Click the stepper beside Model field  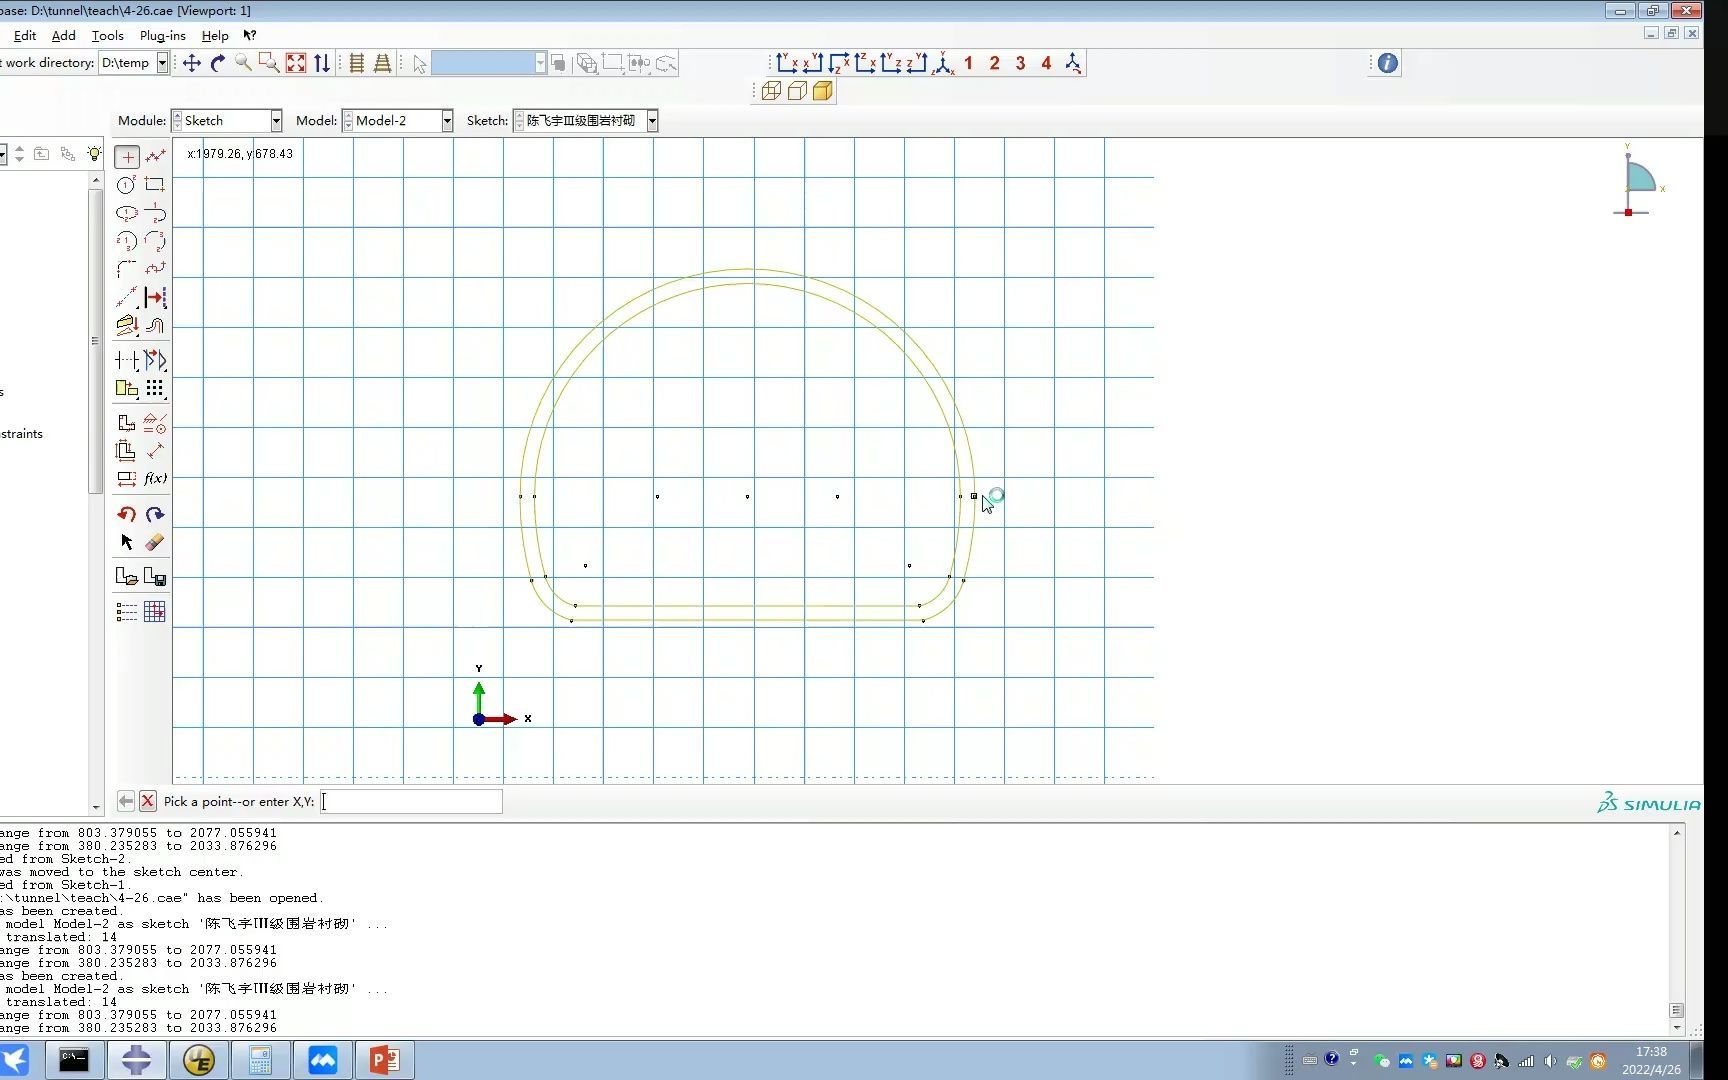pos(348,121)
